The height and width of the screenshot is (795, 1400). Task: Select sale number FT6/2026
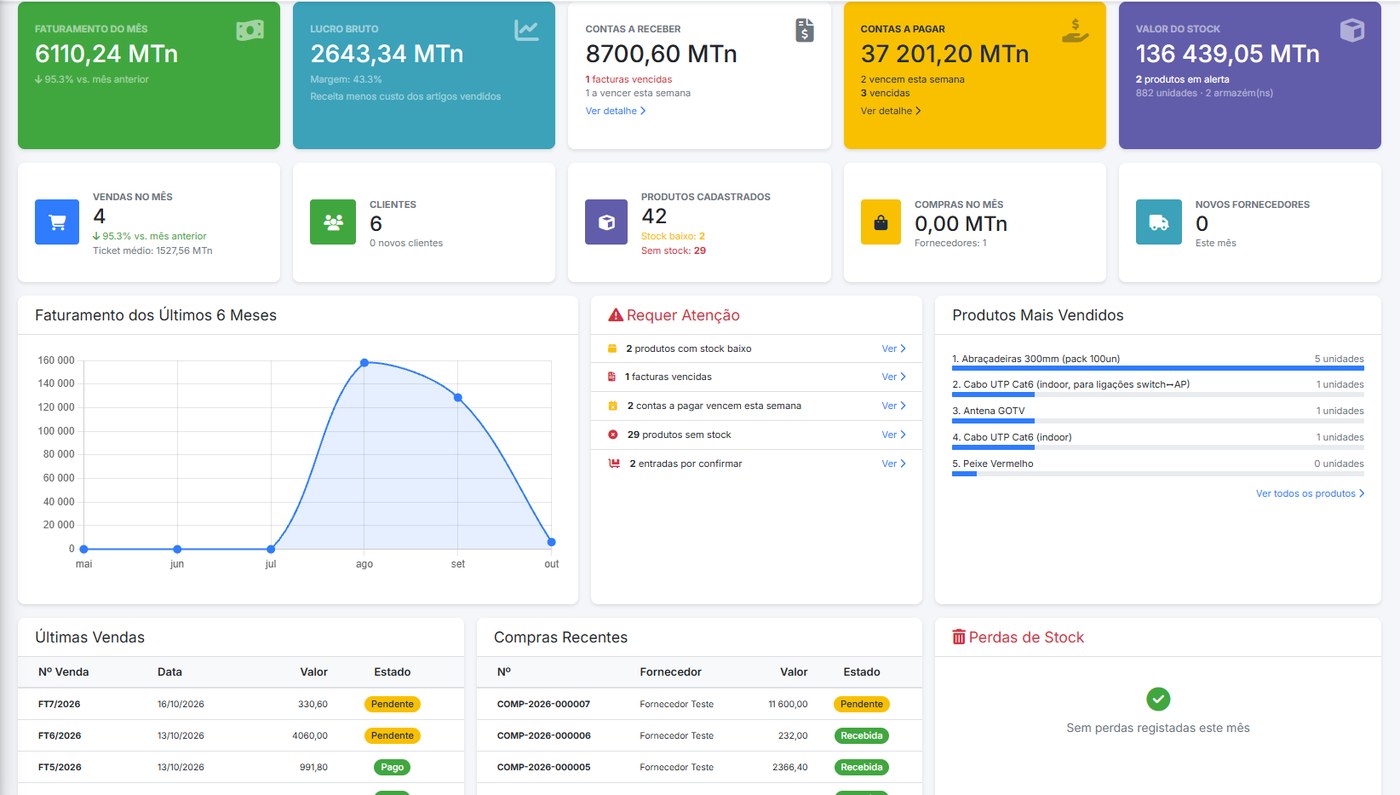59,736
